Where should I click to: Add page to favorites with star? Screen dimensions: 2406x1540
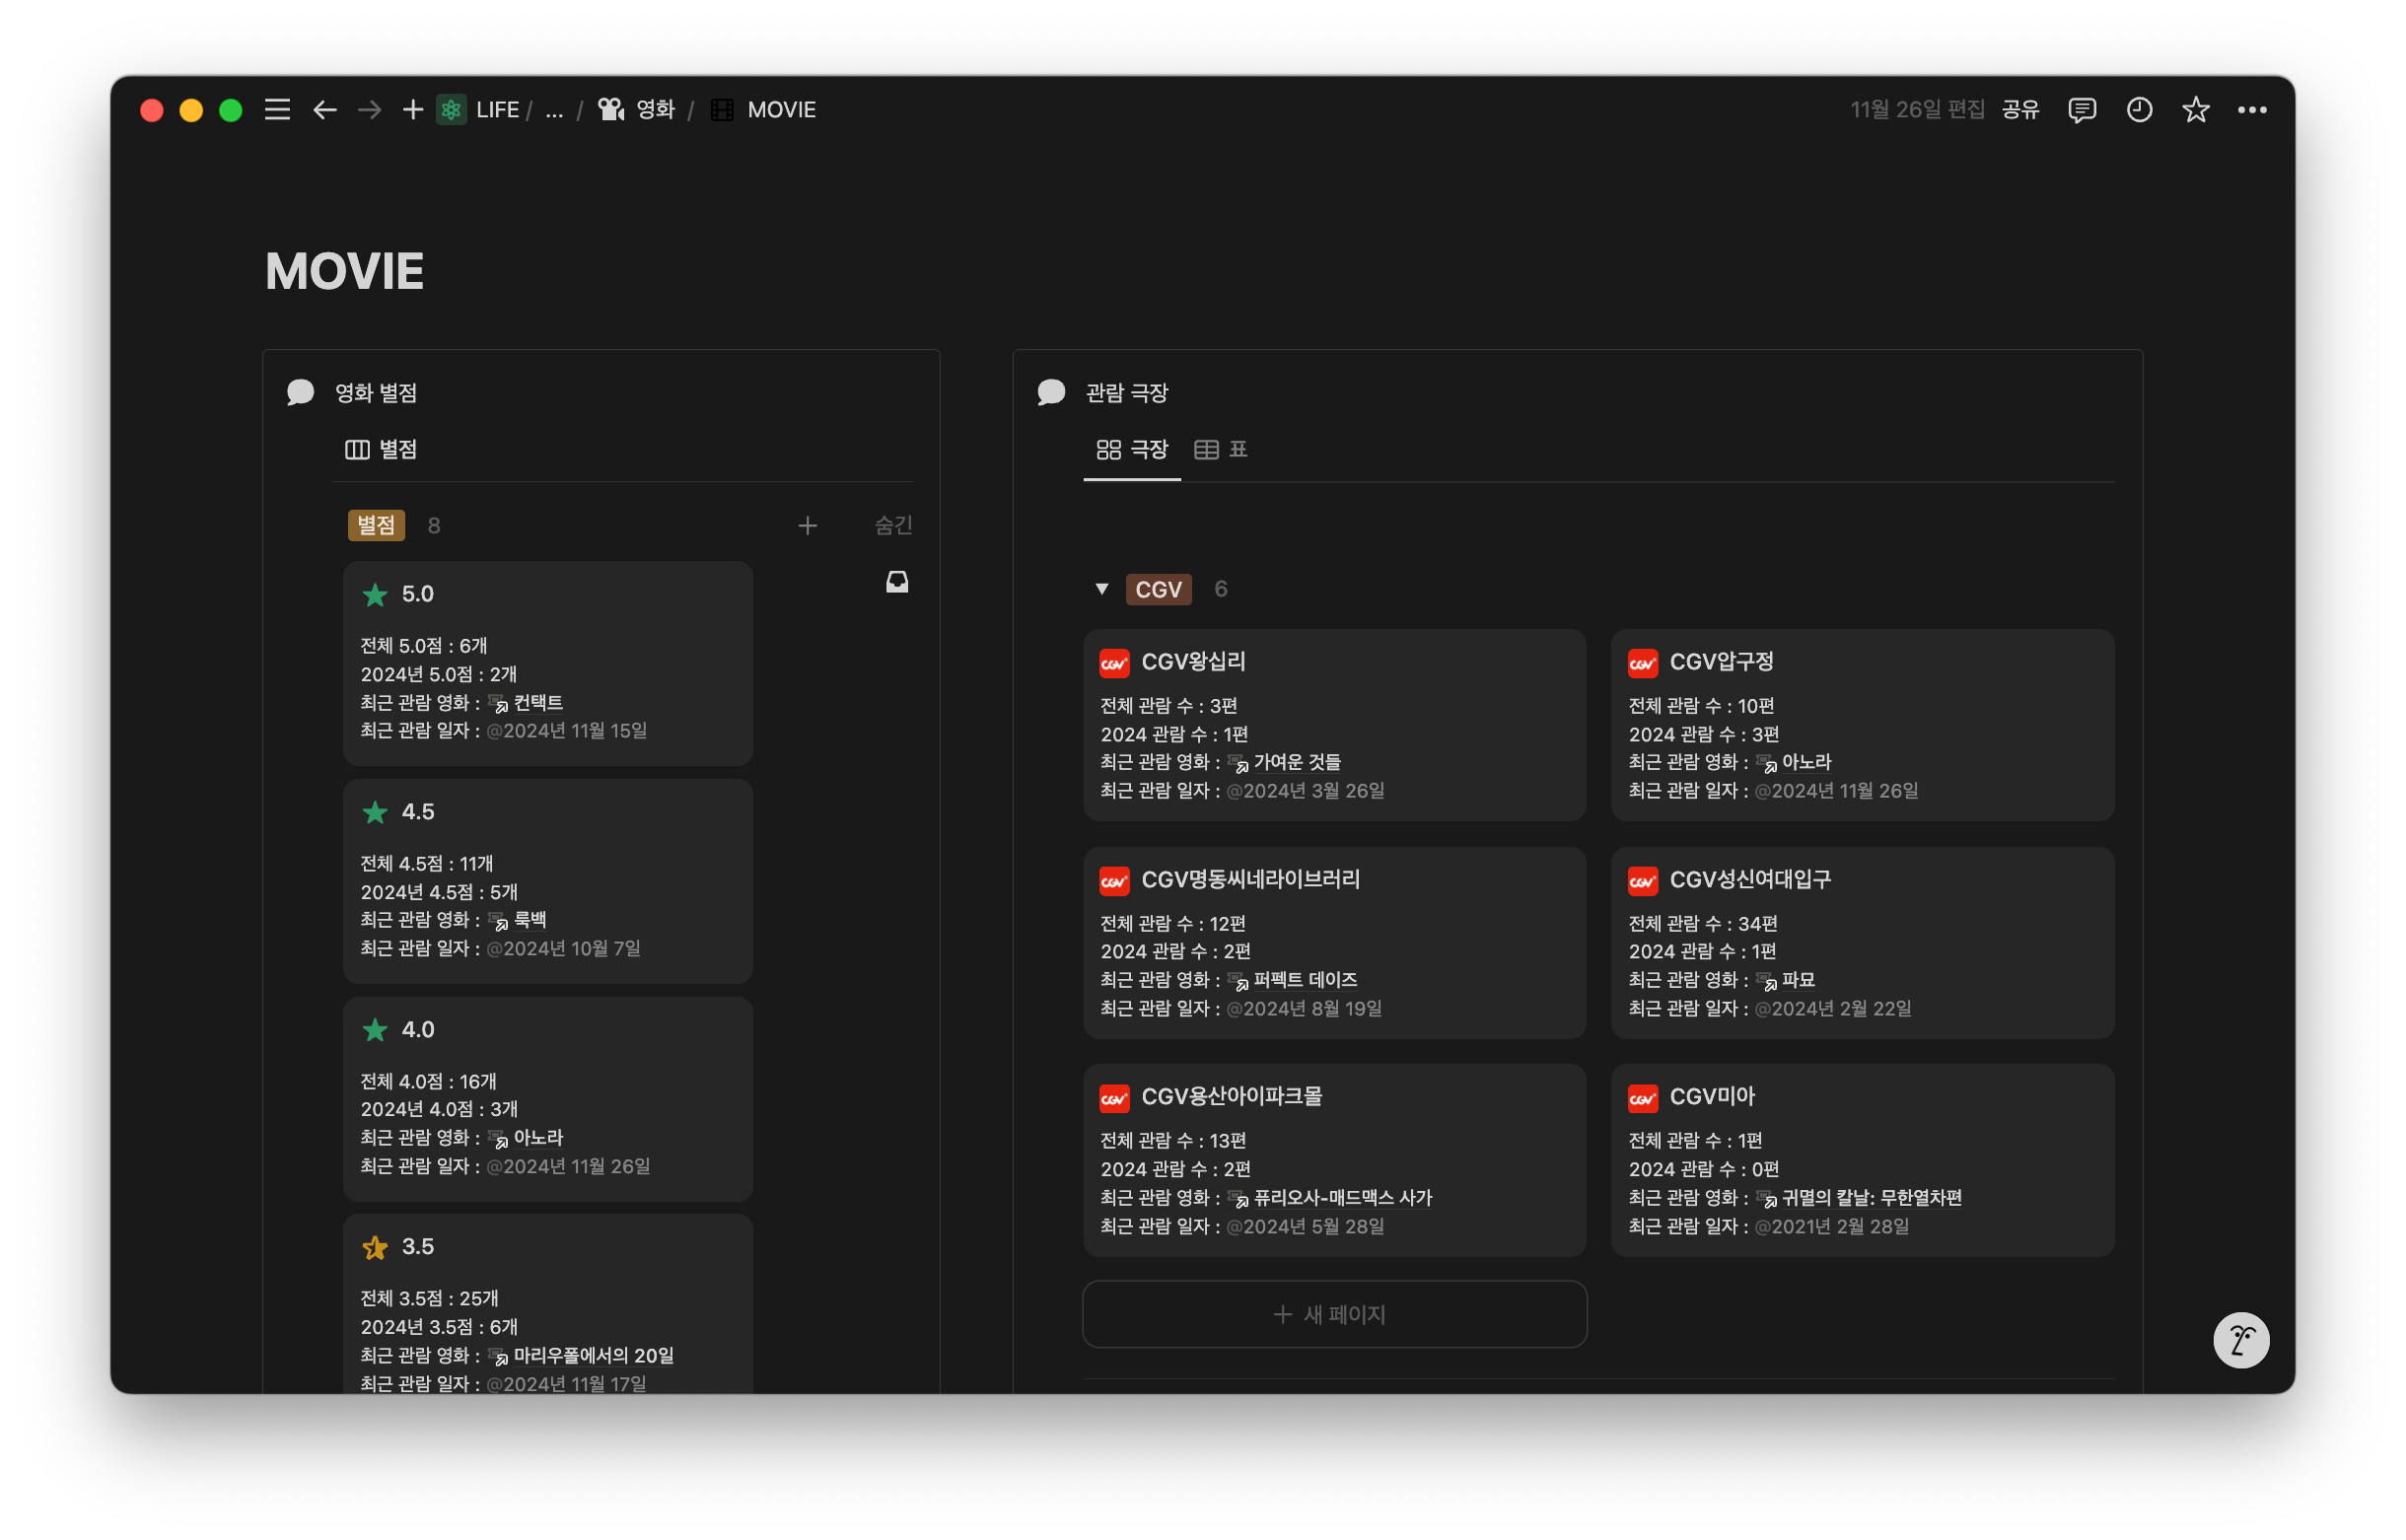coord(2195,110)
